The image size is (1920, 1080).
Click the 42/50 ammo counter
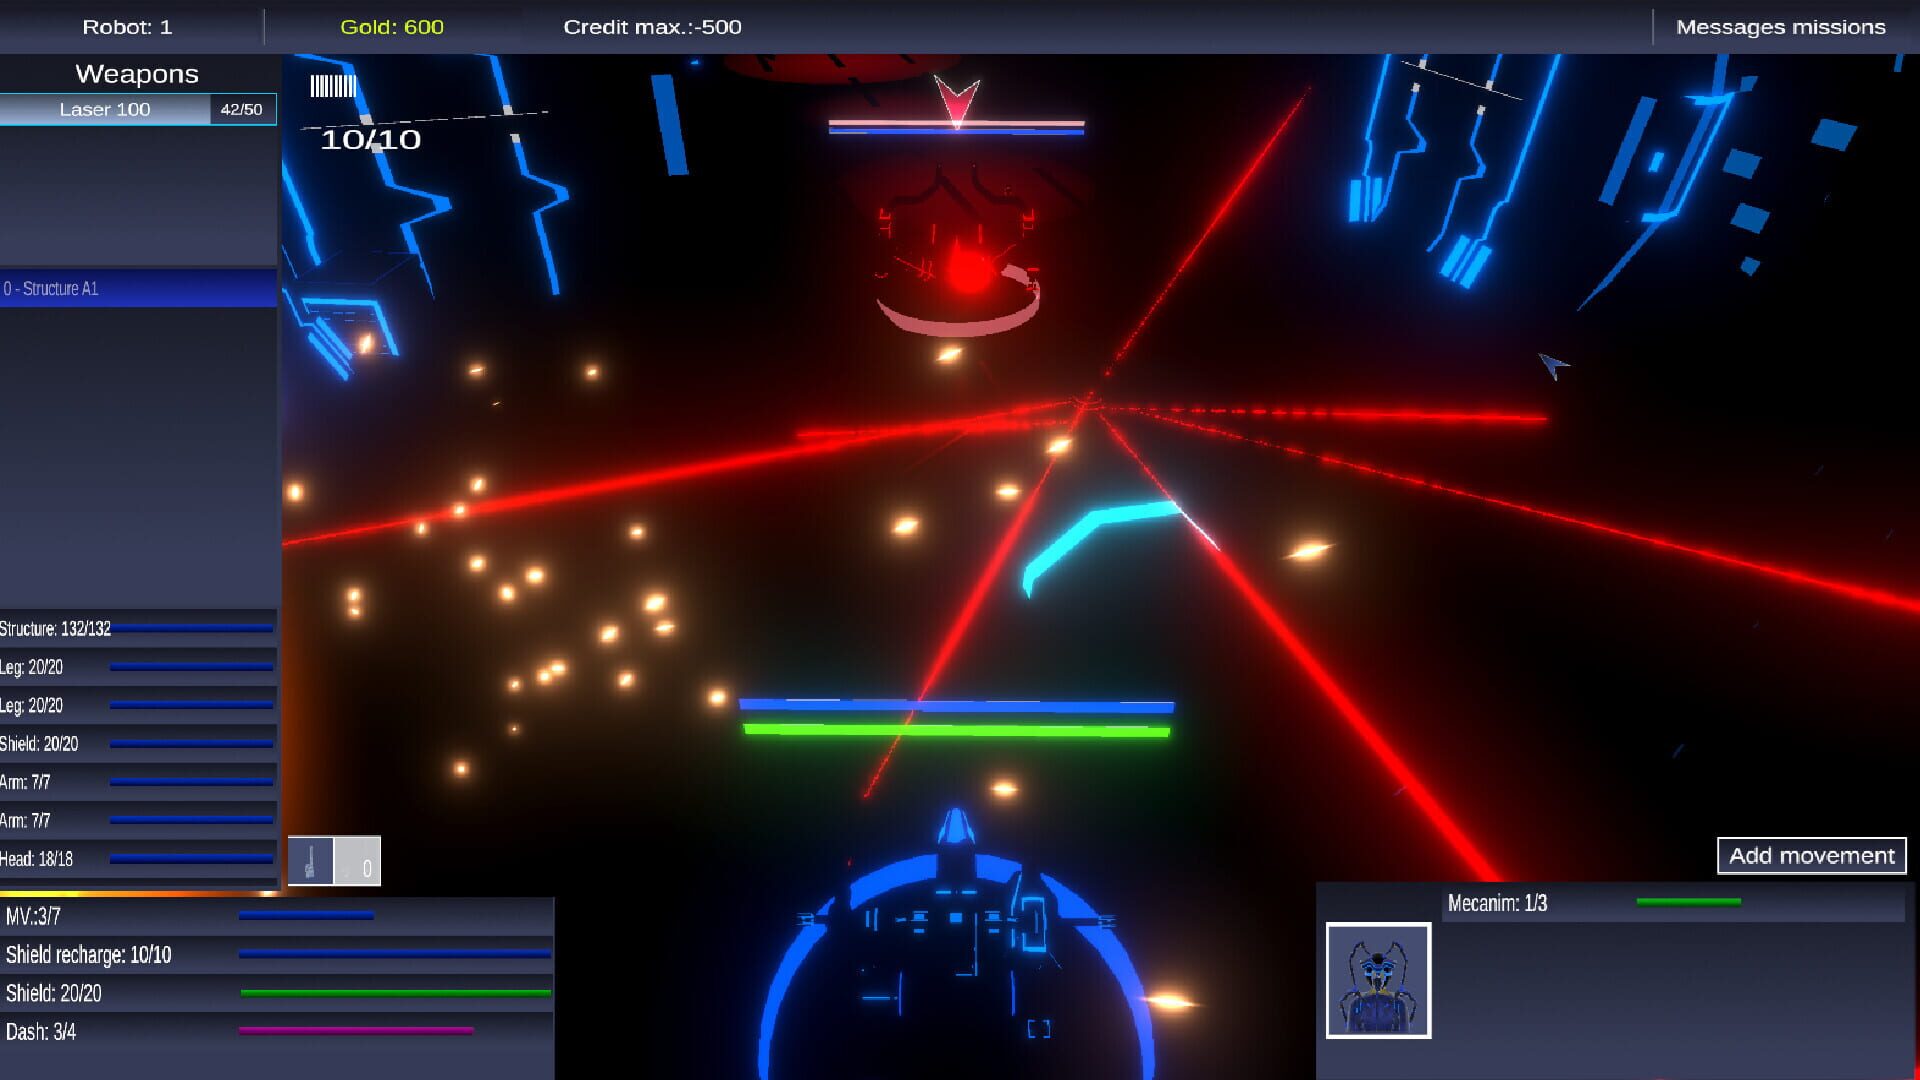click(240, 109)
